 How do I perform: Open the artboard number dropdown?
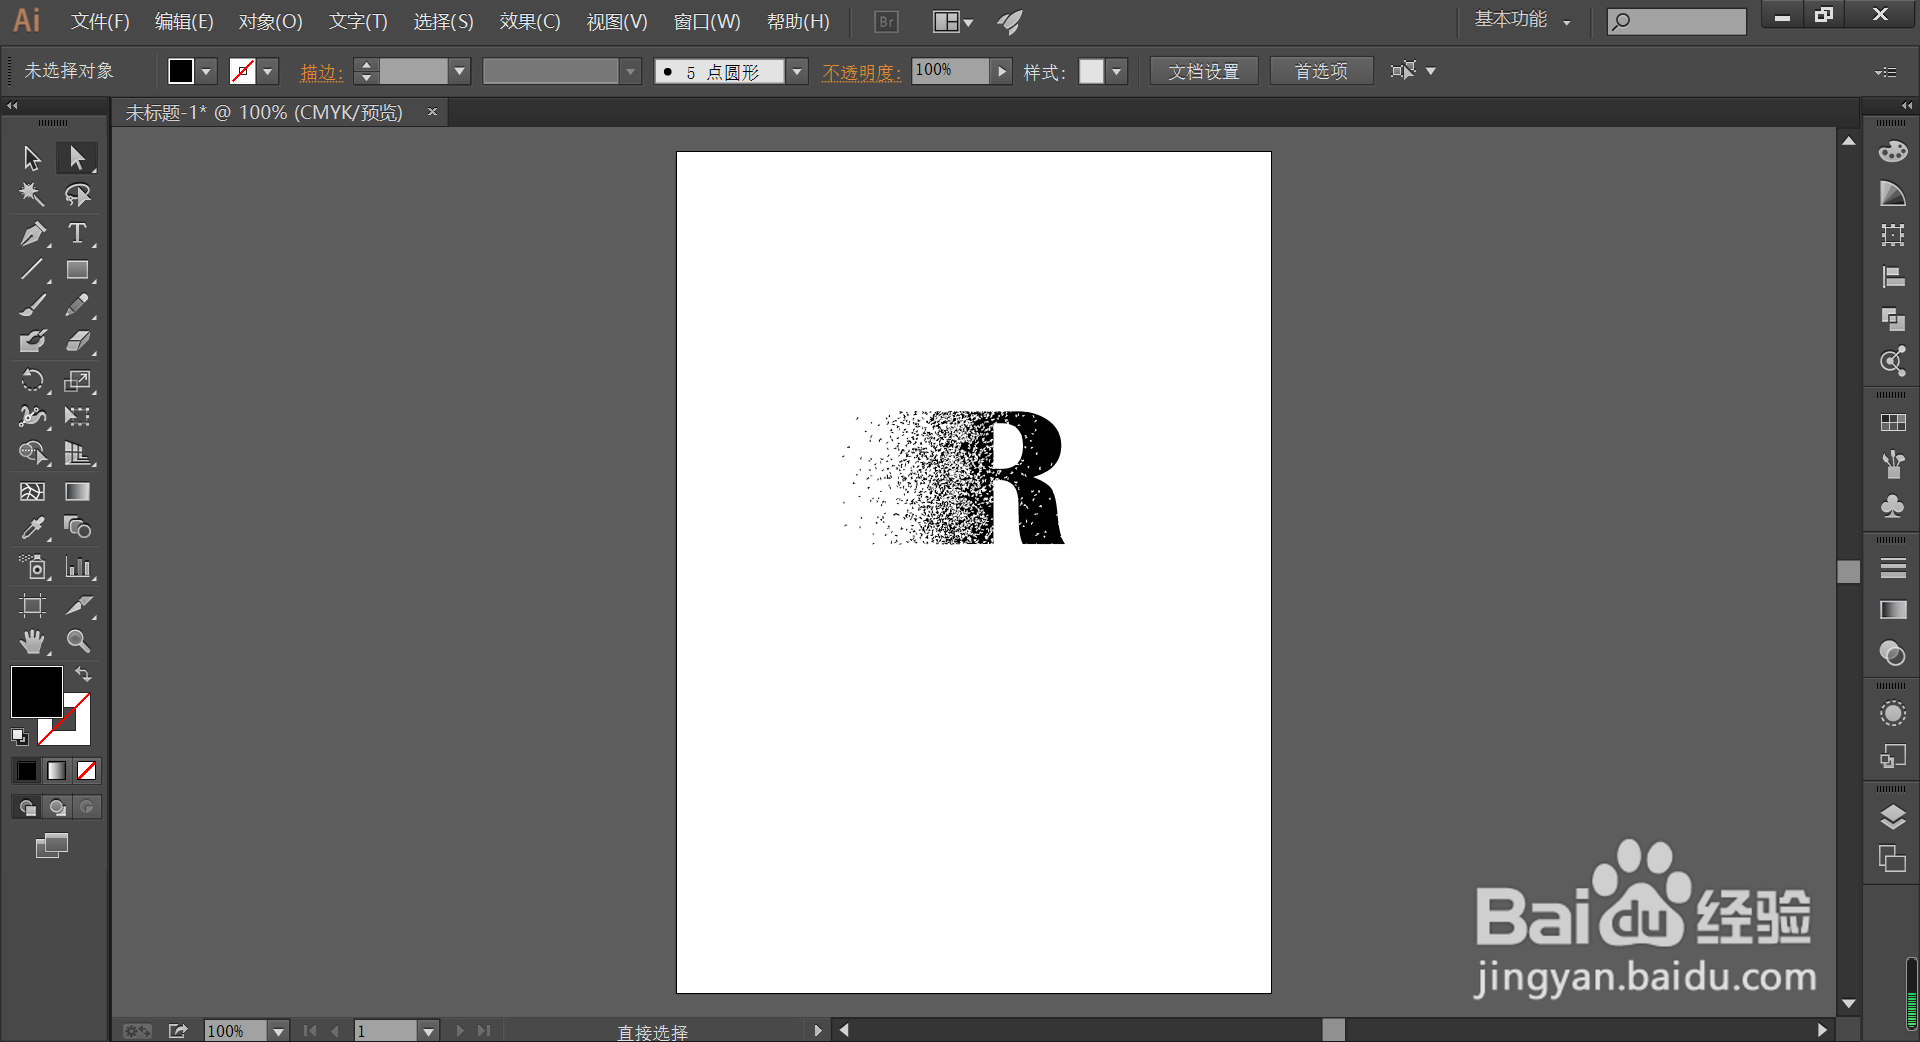pos(429,1031)
